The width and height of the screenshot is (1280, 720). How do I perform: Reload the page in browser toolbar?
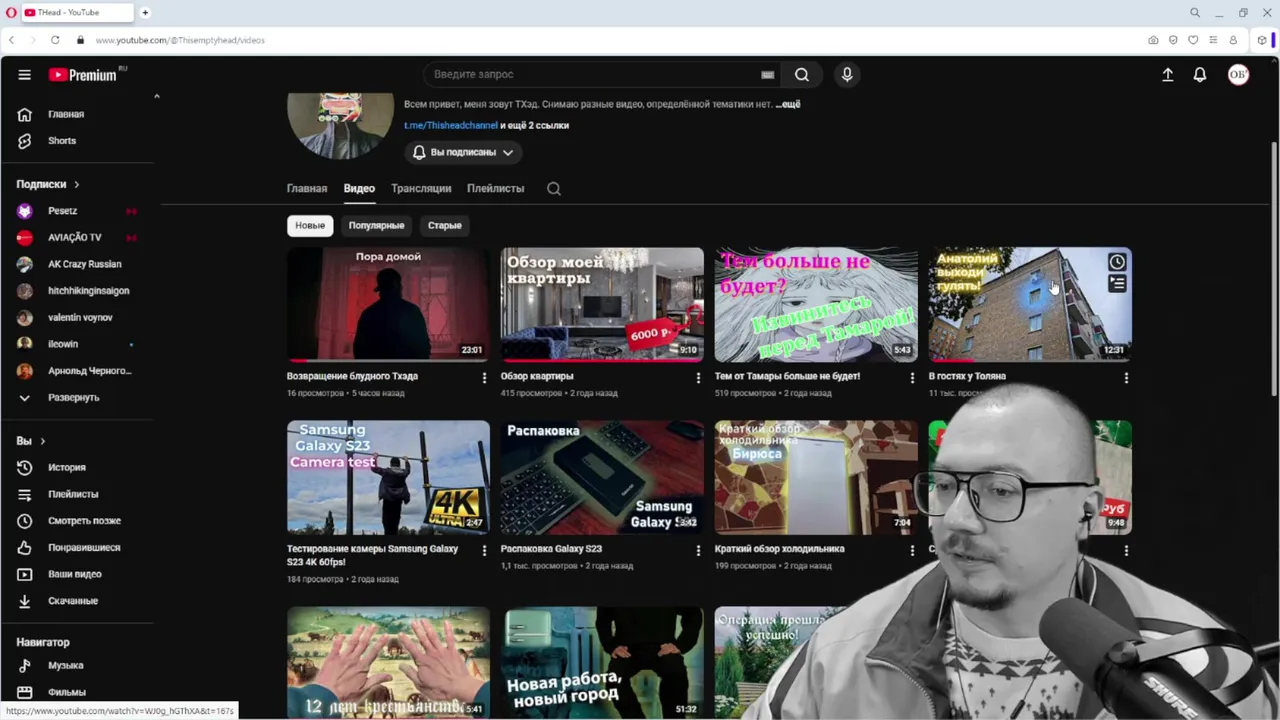coord(55,40)
